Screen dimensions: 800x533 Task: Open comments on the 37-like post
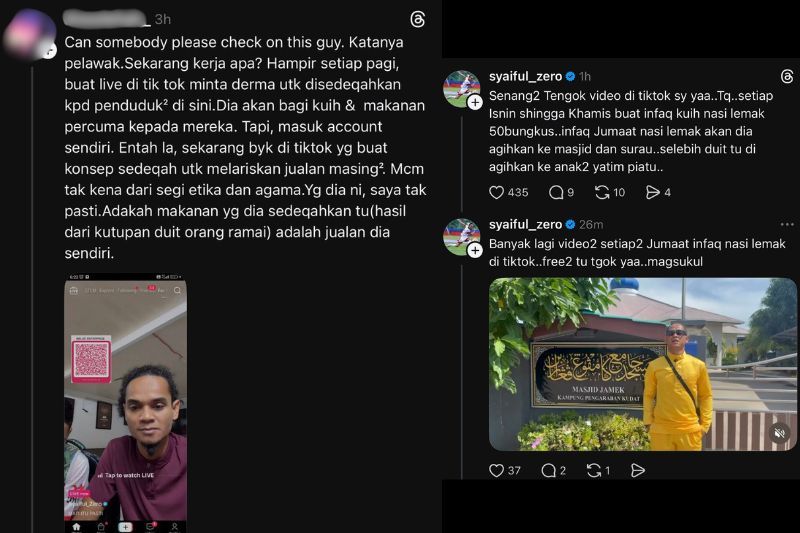548,470
